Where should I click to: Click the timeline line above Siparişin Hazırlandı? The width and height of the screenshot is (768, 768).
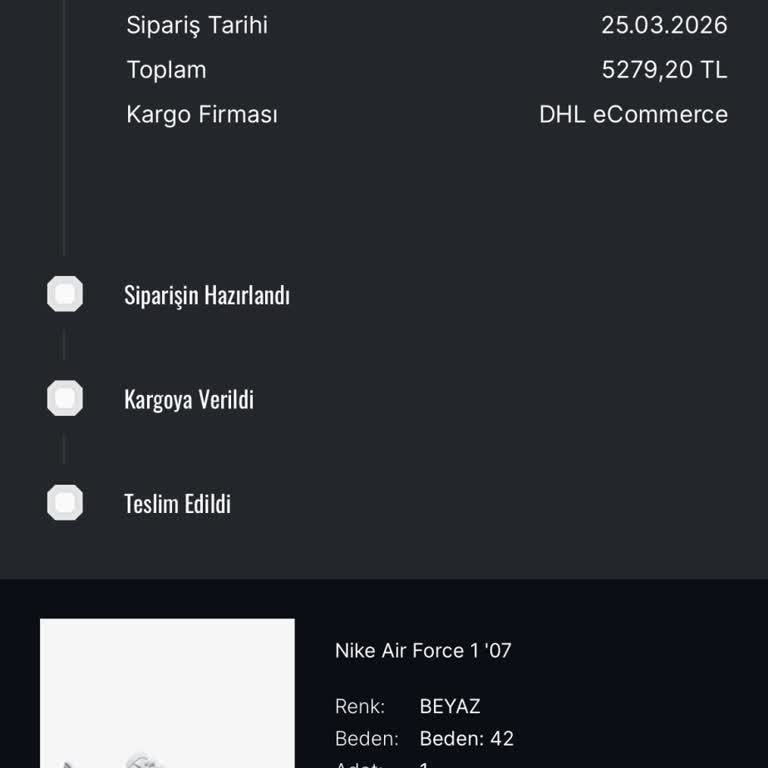(65, 150)
